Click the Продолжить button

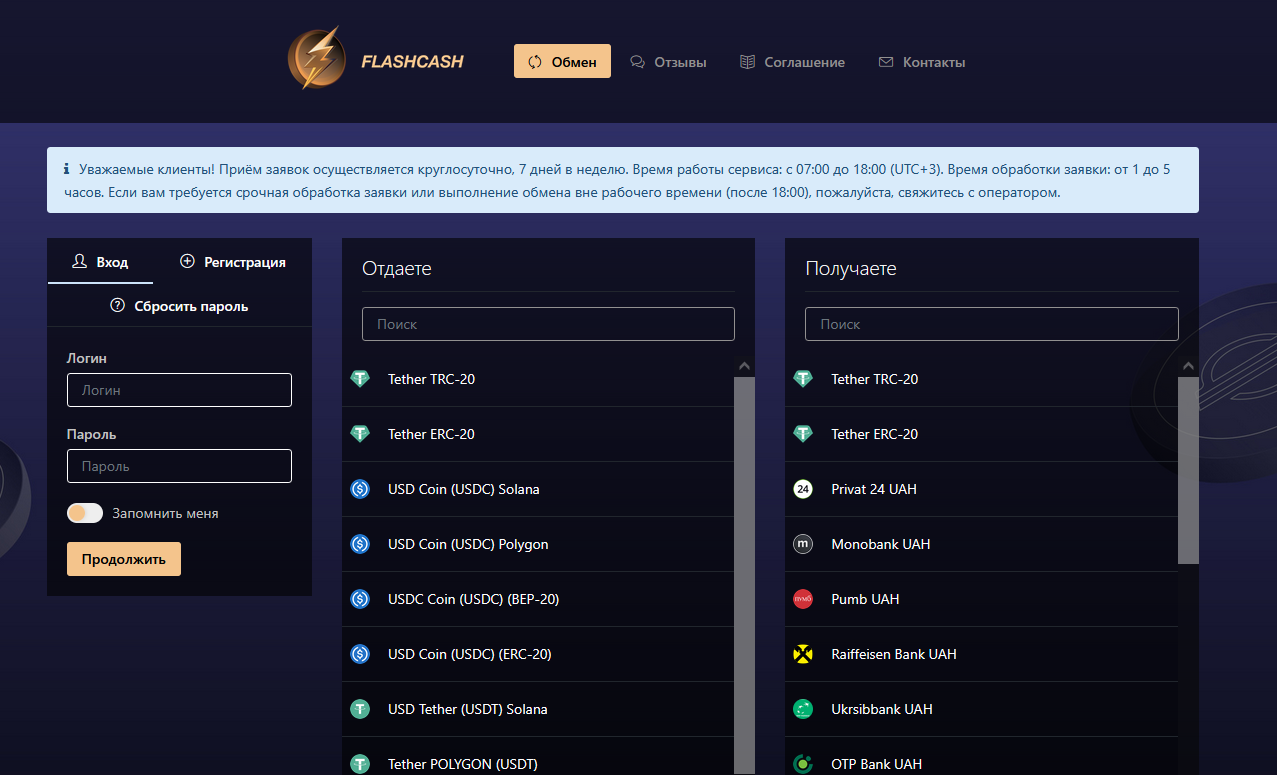[x=124, y=559]
